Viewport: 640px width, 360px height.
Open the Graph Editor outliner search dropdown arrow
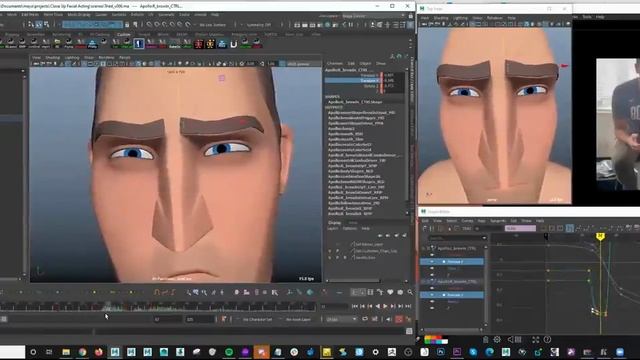pyautogui.click(x=484, y=238)
